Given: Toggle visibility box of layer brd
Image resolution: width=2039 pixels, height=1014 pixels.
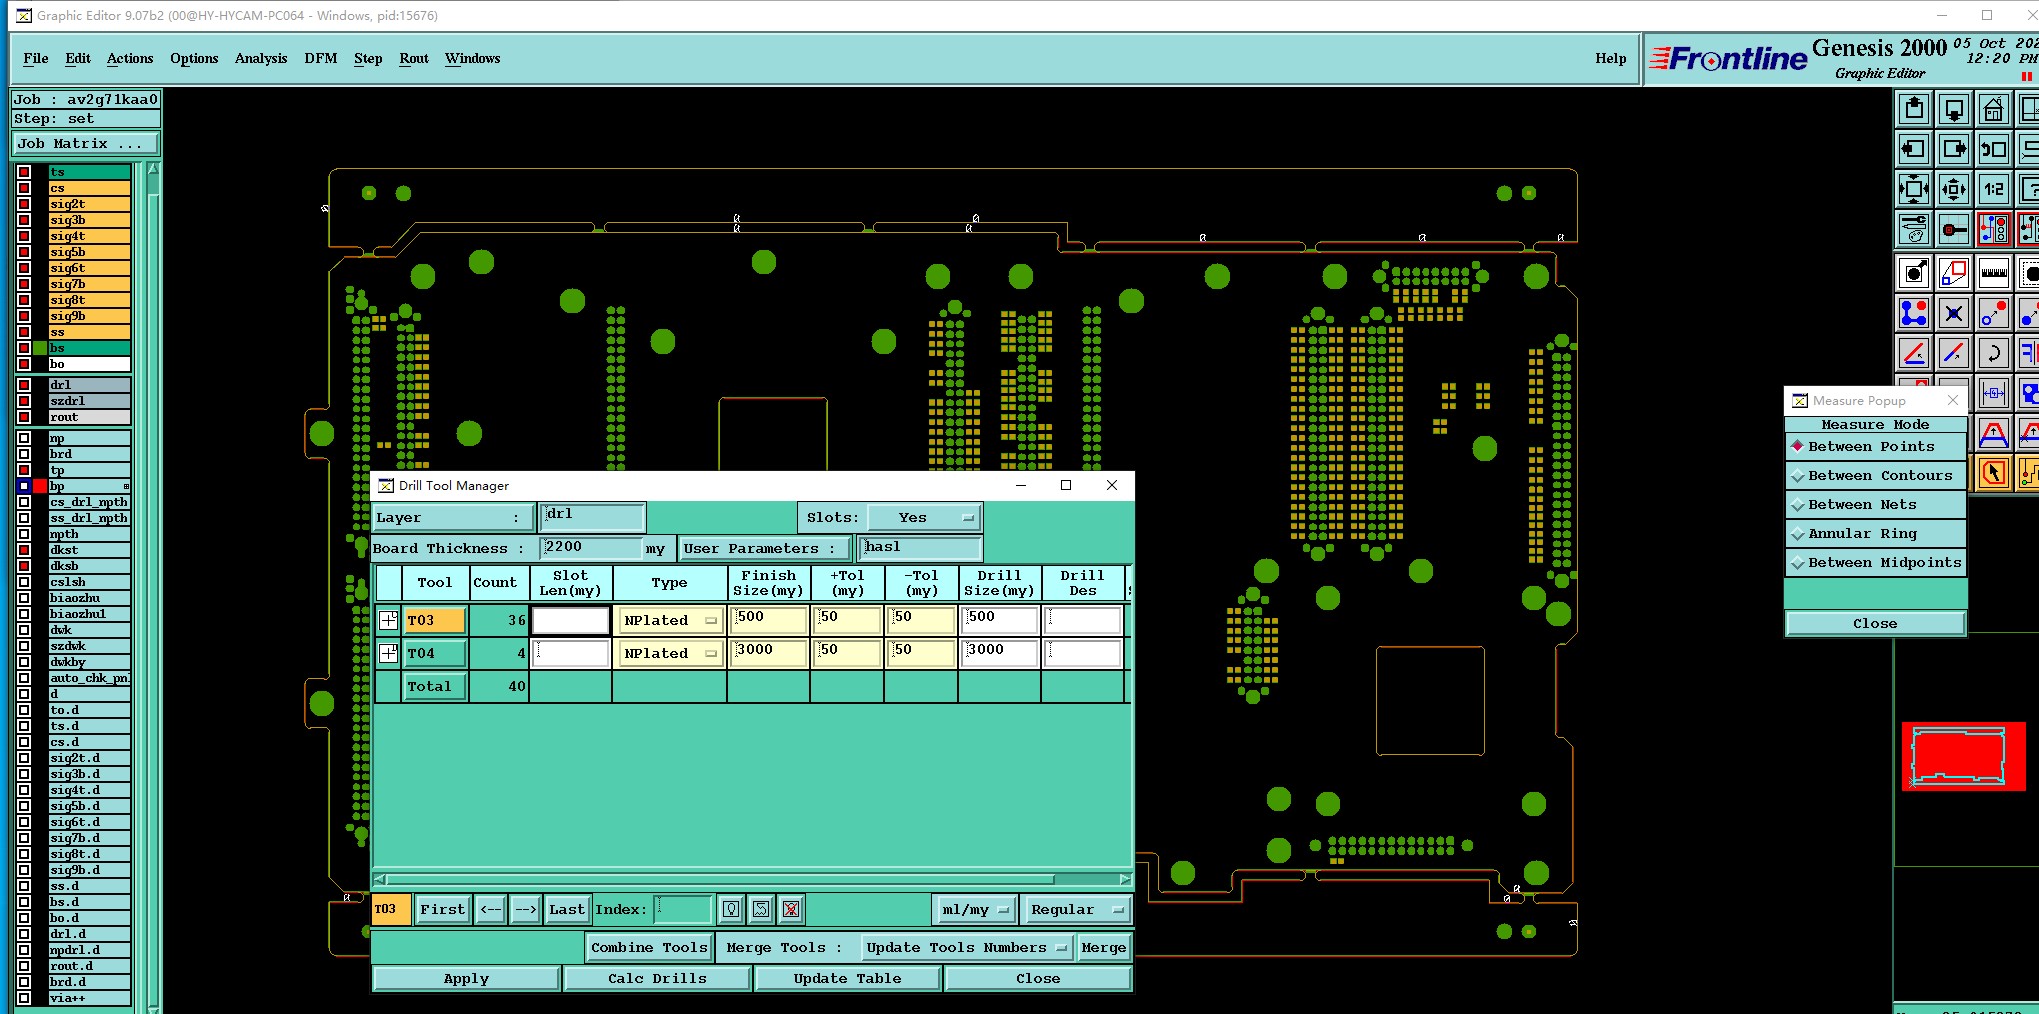Looking at the screenshot, I should point(24,454).
